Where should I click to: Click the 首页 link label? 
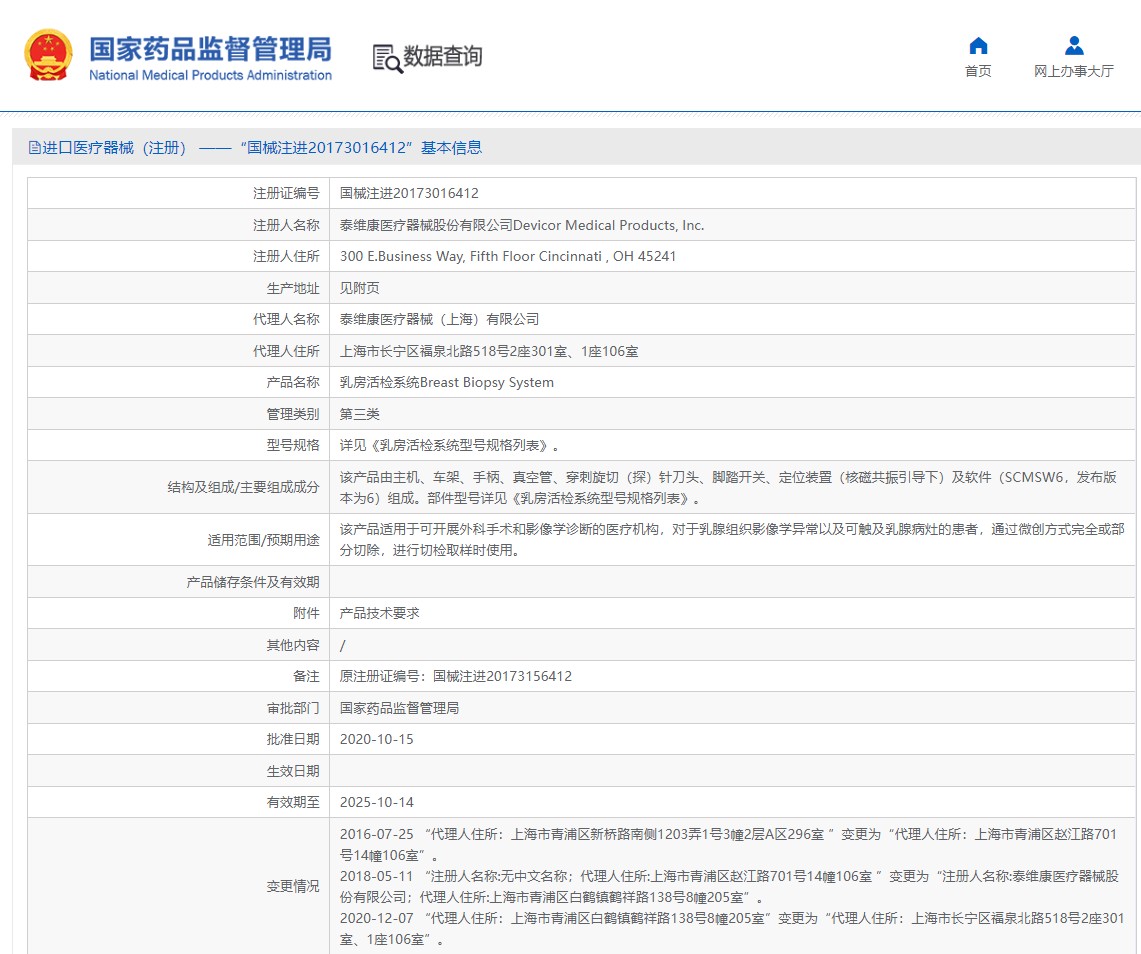(x=978, y=71)
